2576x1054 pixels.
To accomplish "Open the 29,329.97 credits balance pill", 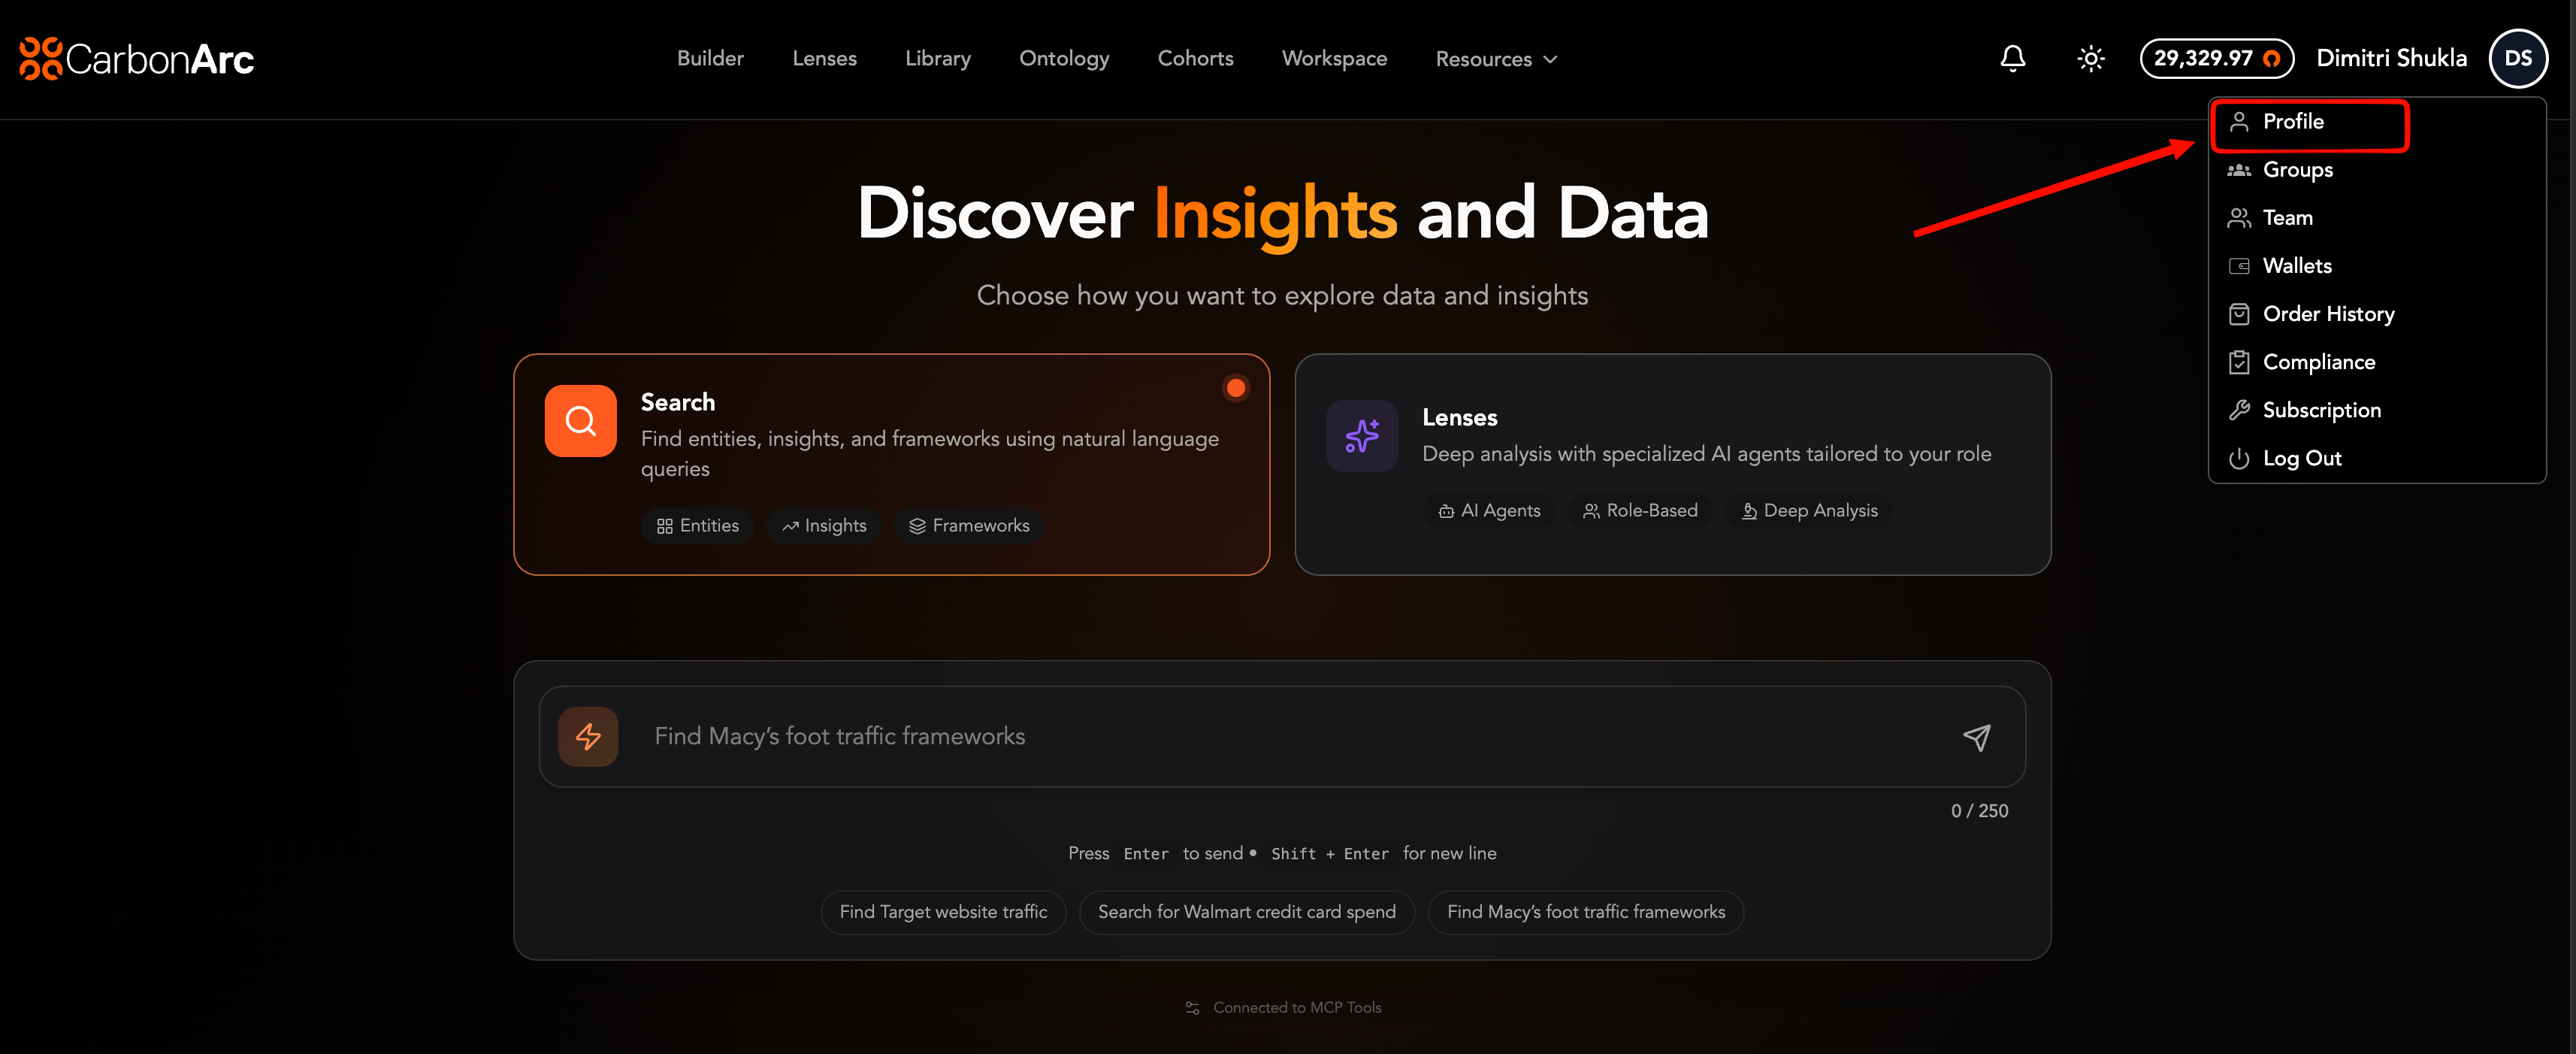I will pyautogui.click(x=2215, y=59).
